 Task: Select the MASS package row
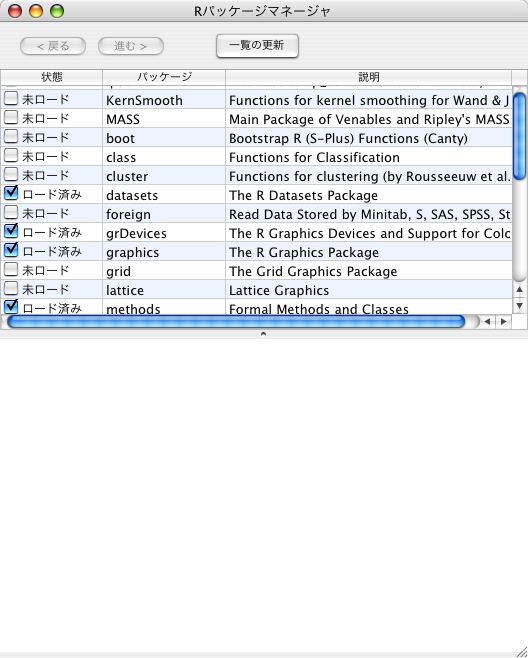point(256,119)
